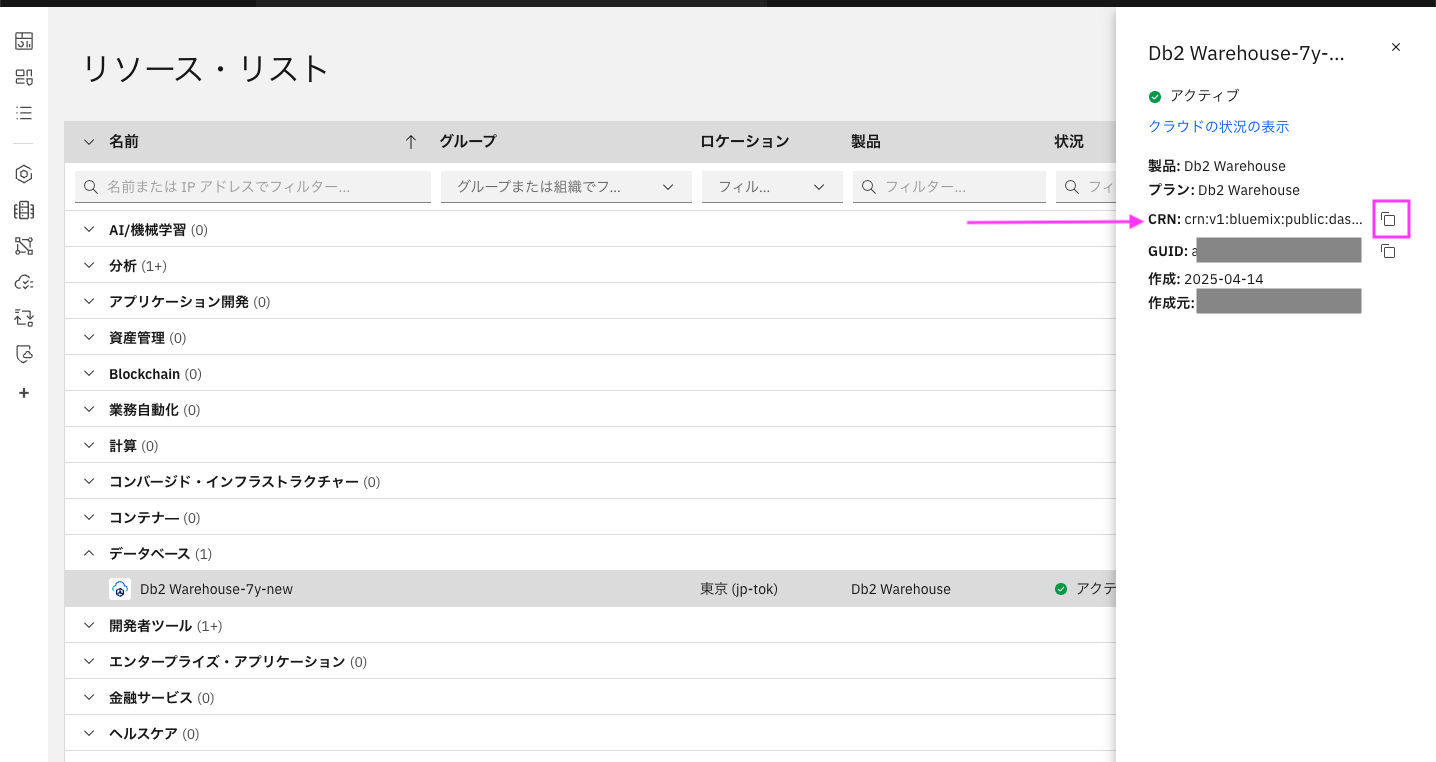Click the sort arrow in 名前 column header
1436x762 pixels.
410,142
